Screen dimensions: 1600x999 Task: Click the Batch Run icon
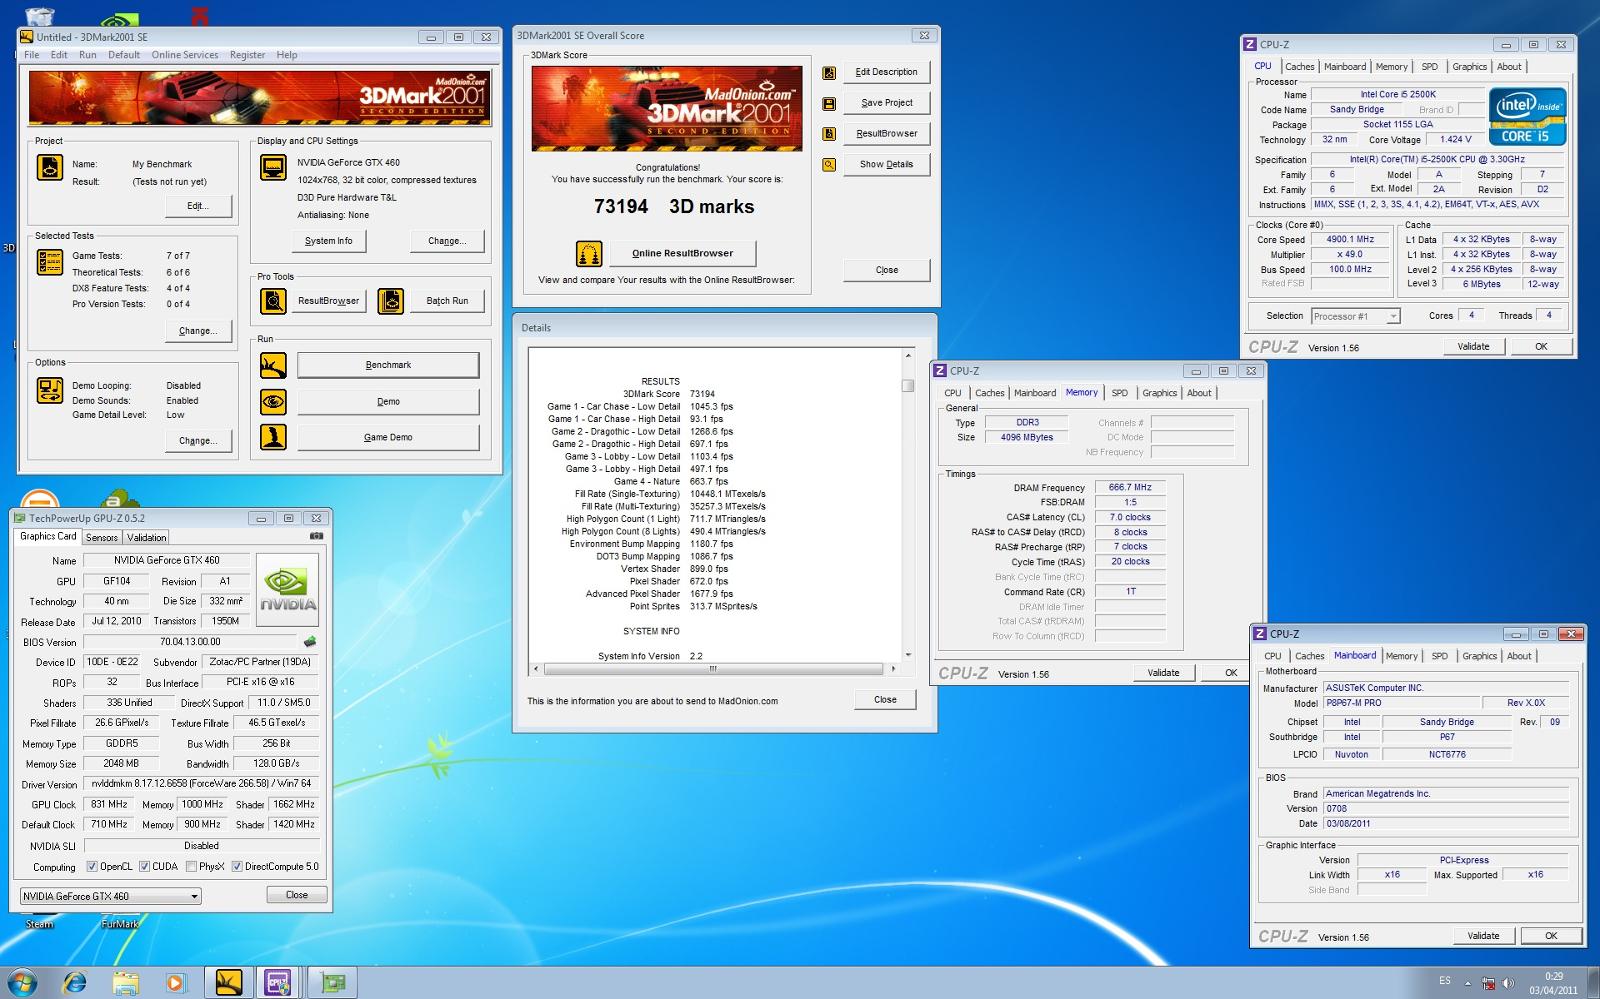click(x=391, y=301)
